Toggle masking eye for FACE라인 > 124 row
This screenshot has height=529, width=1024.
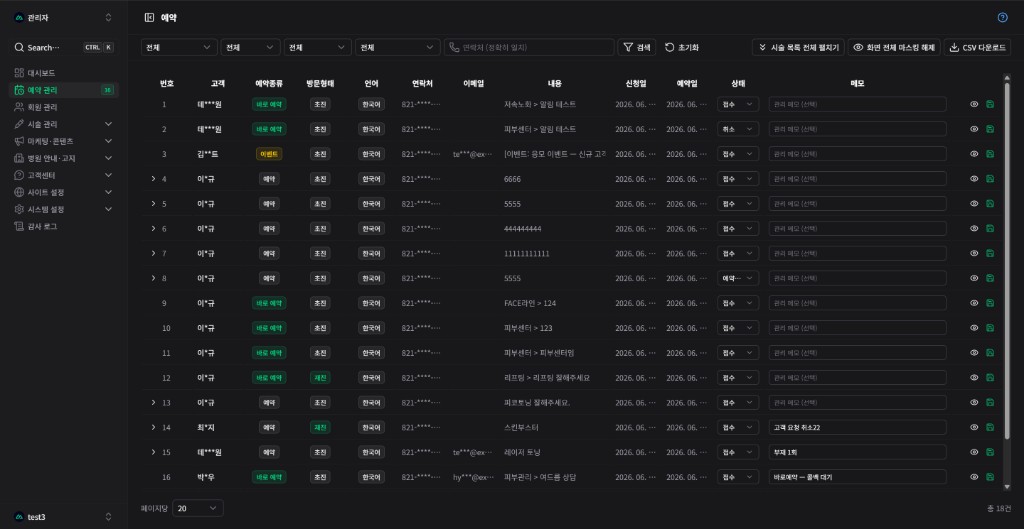click(x=974, y=303)
